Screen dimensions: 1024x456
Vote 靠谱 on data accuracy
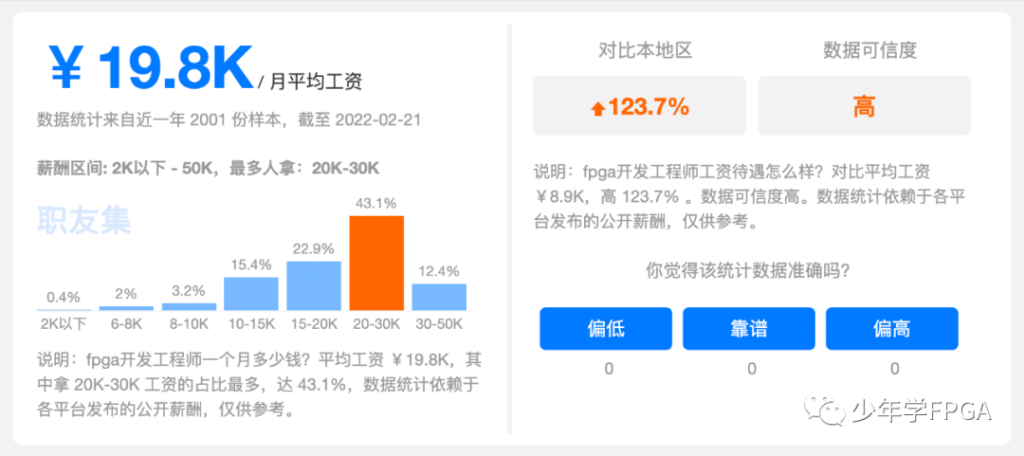[x=749, y=329]
